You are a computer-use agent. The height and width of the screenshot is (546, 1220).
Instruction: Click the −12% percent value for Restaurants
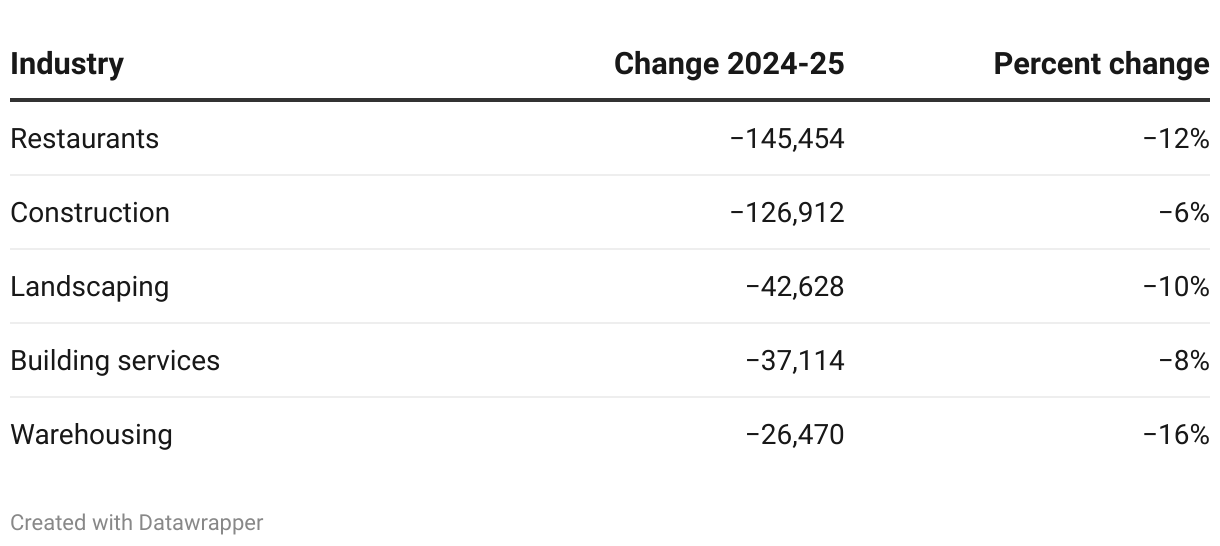(x=1176, y=139)
